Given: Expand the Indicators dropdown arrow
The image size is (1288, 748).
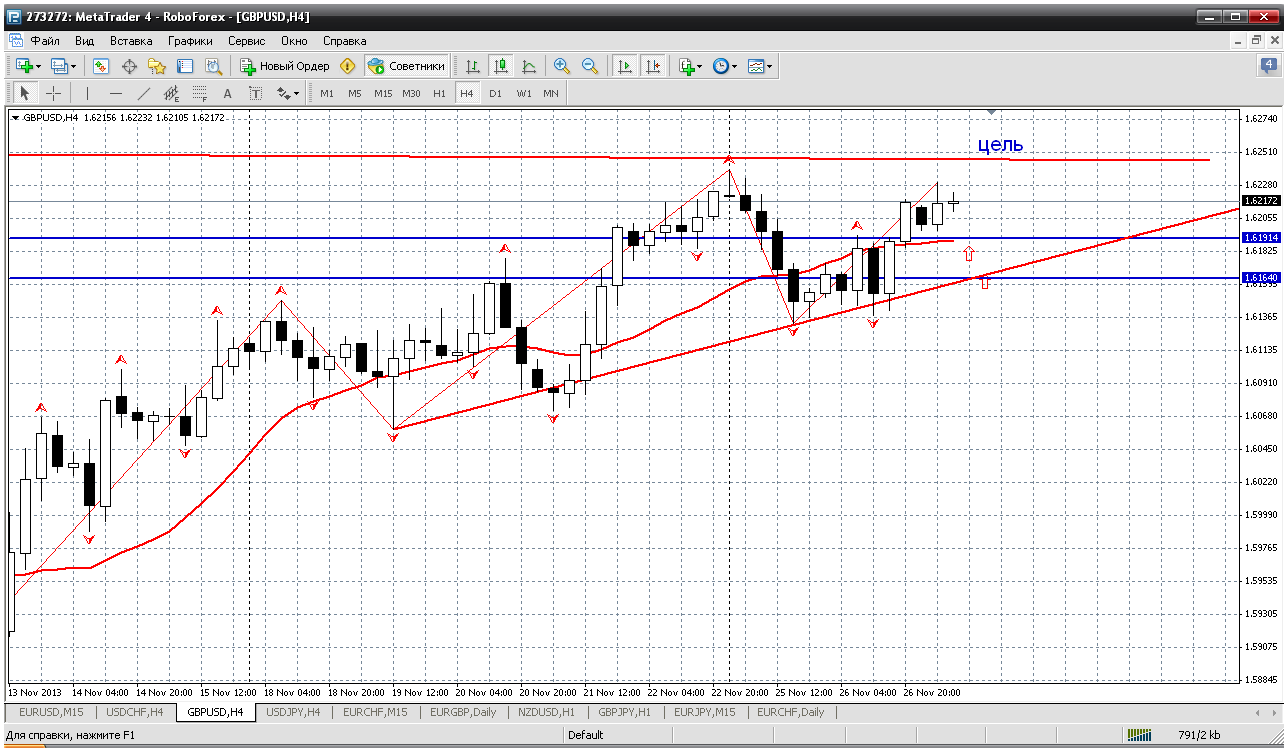Looking at the screenshot, I should [x=700, y=66].
